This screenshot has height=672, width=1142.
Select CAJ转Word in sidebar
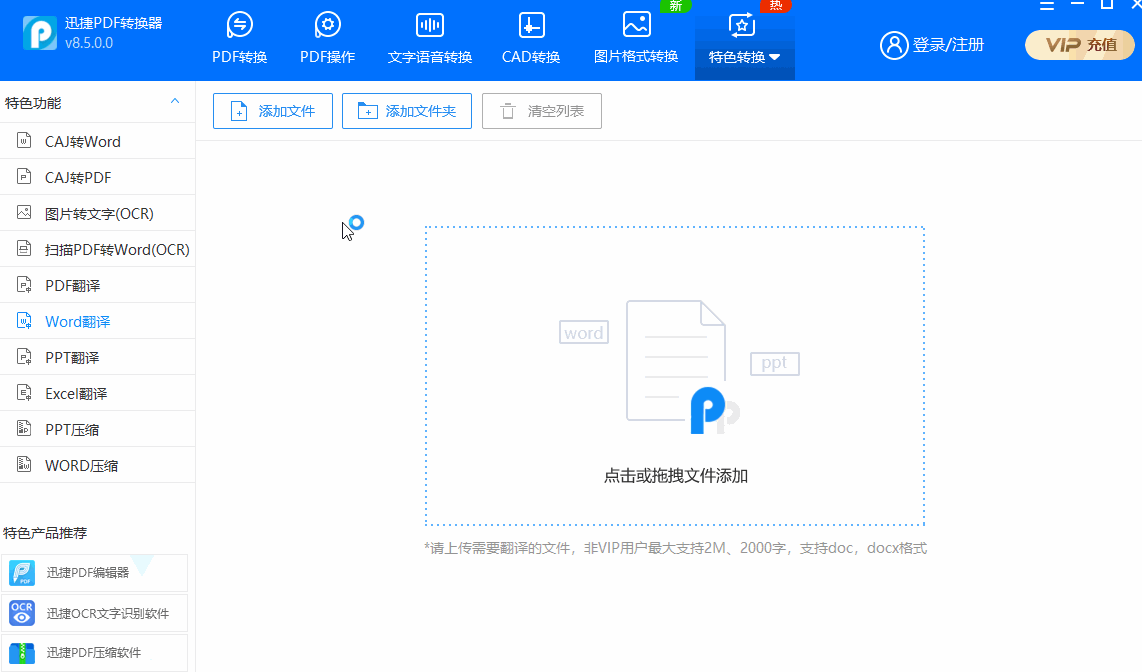pos(98,141)
